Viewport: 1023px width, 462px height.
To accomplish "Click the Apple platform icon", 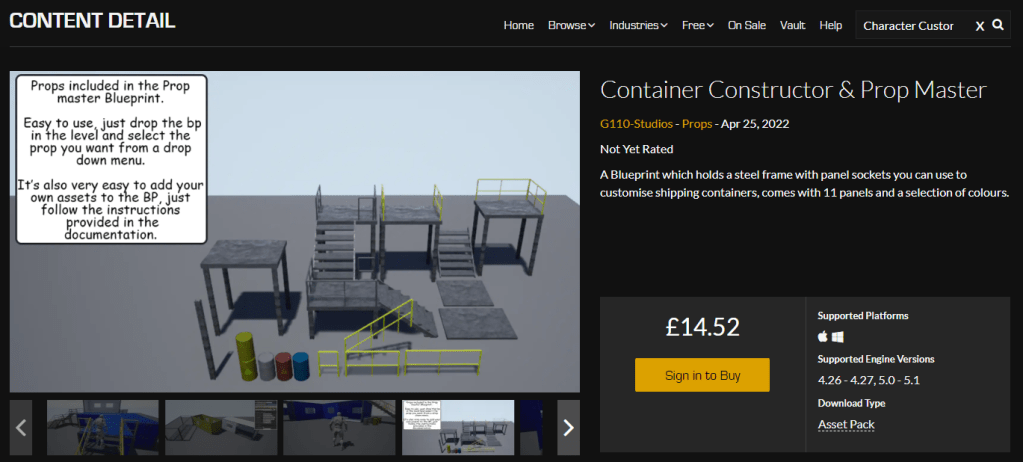I will pos(823,337).
